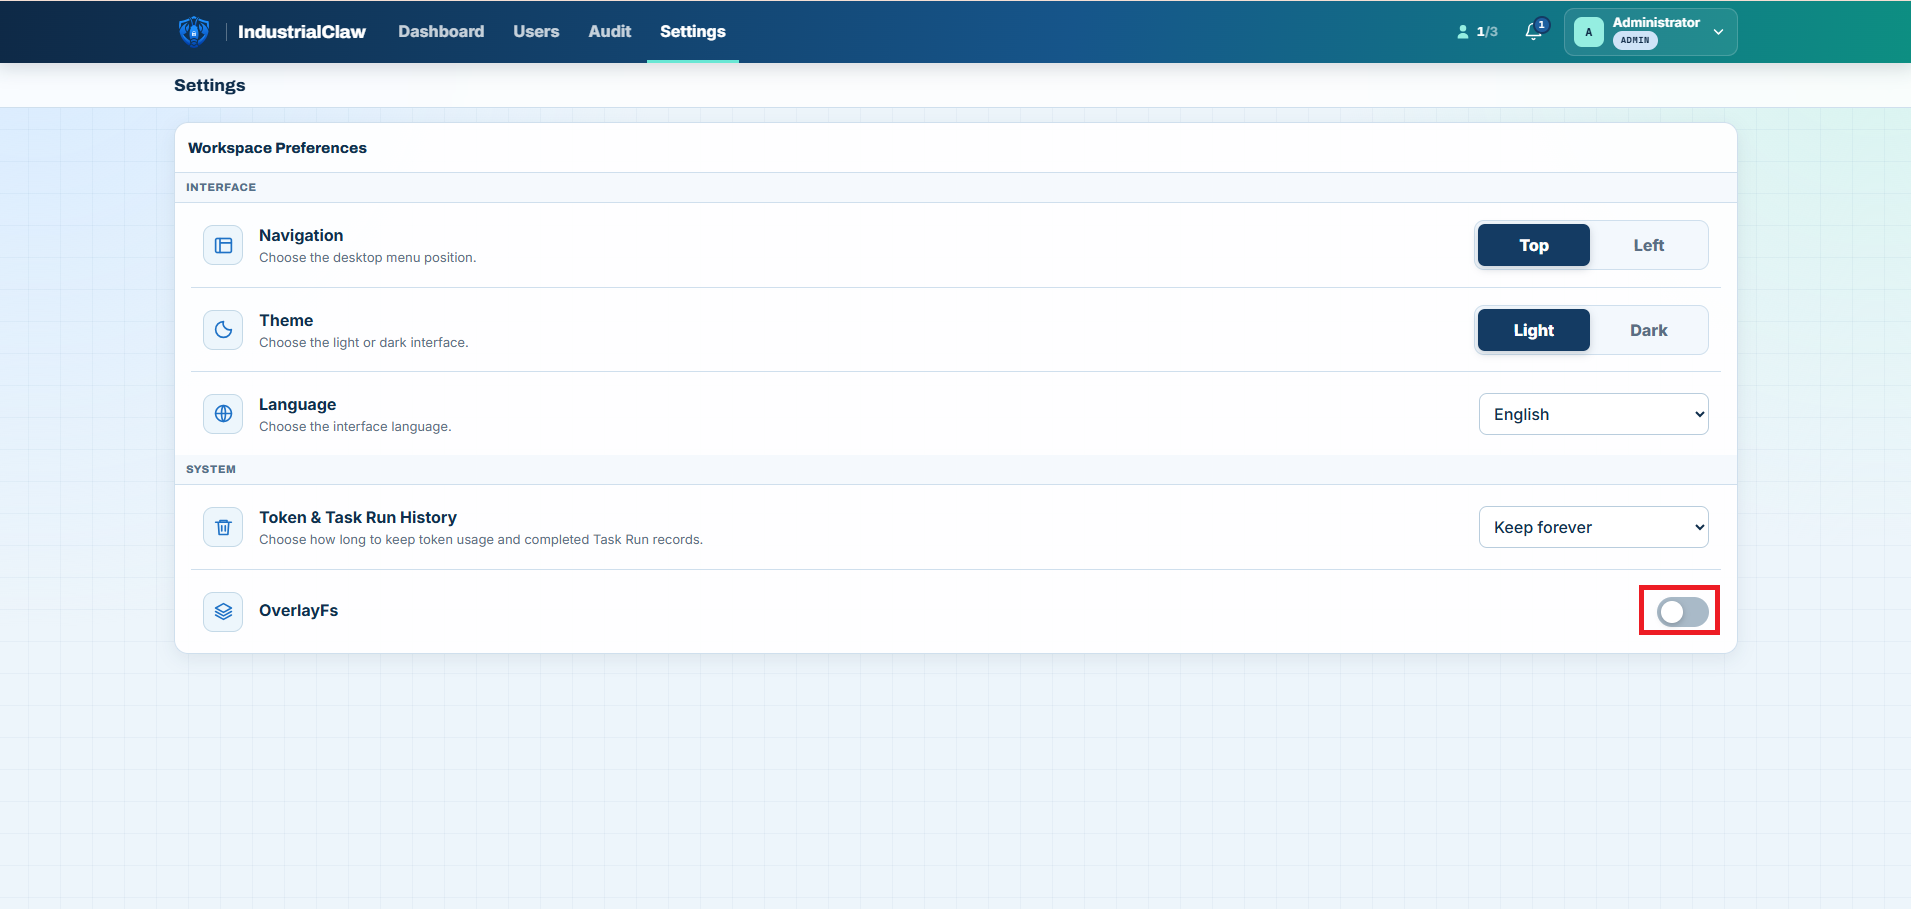1911x909 pixels.
Task: Select the Settings tab
Action: pyautogui.click(x=693, y=32)
